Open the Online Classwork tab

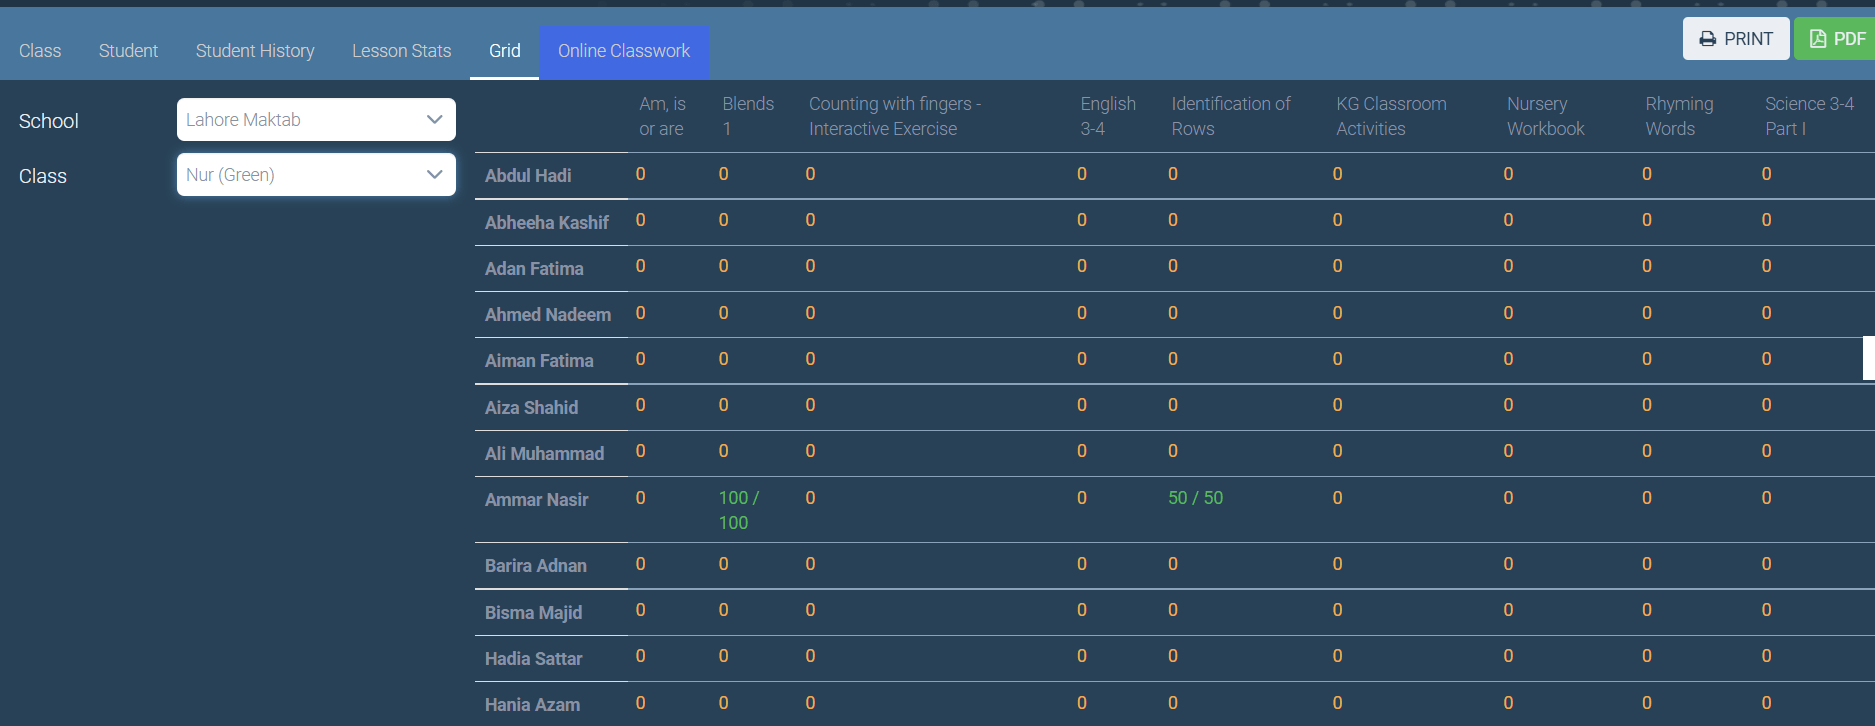point(624,51)
